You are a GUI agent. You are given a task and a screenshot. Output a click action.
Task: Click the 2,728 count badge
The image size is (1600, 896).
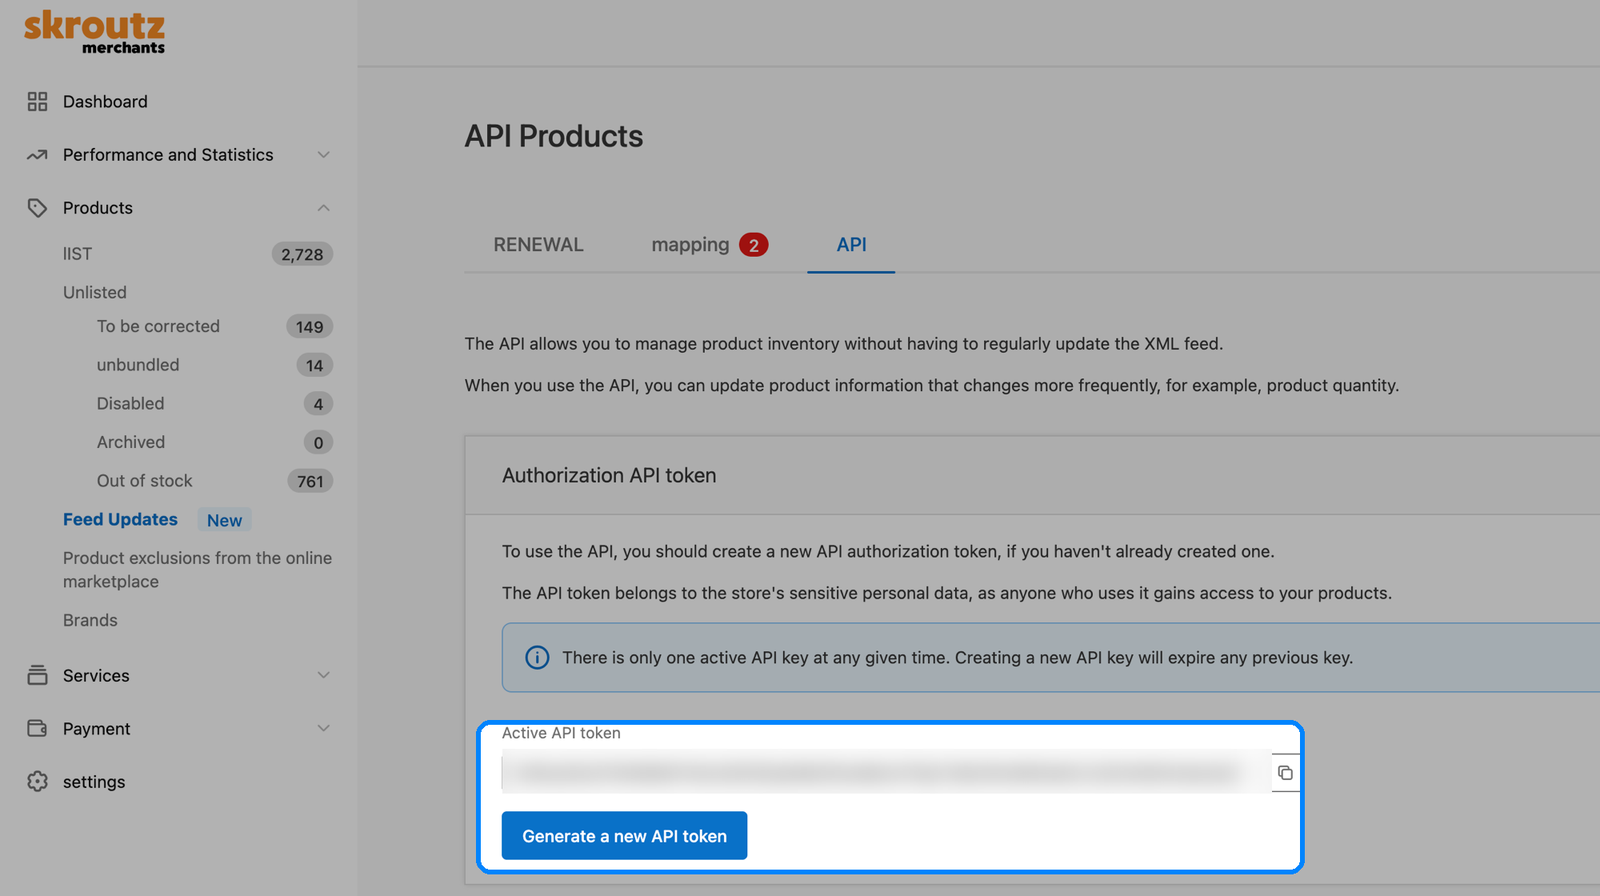coord(302,254)
